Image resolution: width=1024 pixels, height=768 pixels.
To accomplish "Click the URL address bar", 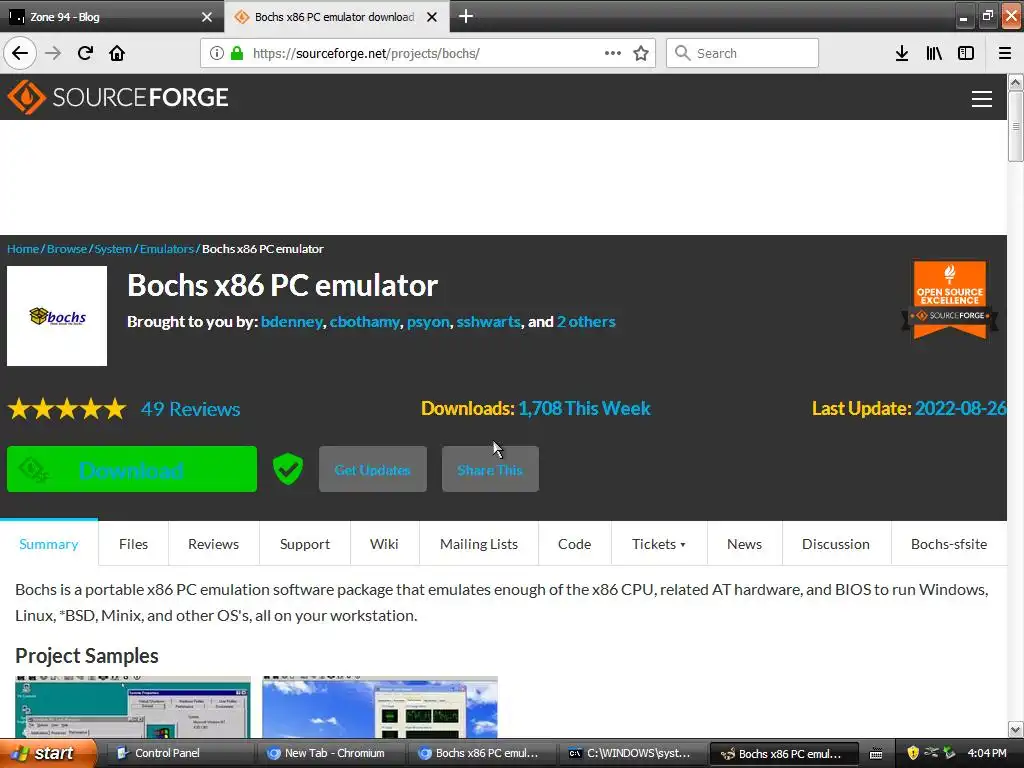I will [x=428, y=53].
